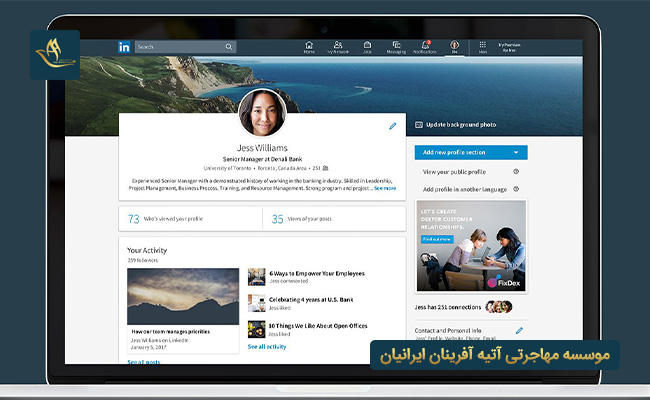Open the Notifications bell icon
Viewport: 650px width, 400px height.
tap(425, 47)
